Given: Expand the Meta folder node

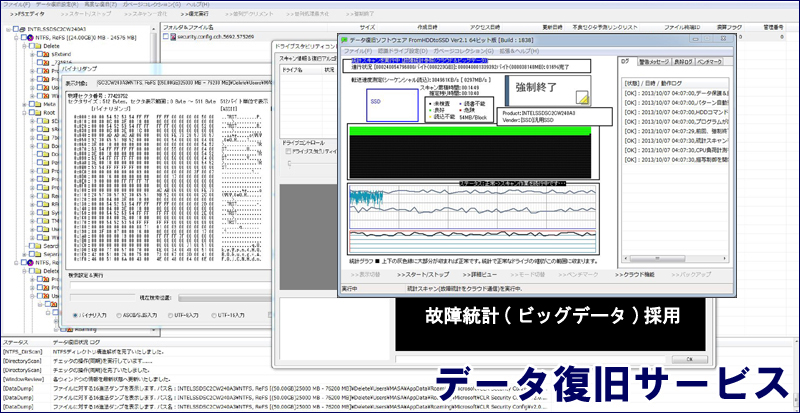Looking at the screenshot, I should pyautogui.click(x=23, y=104).
